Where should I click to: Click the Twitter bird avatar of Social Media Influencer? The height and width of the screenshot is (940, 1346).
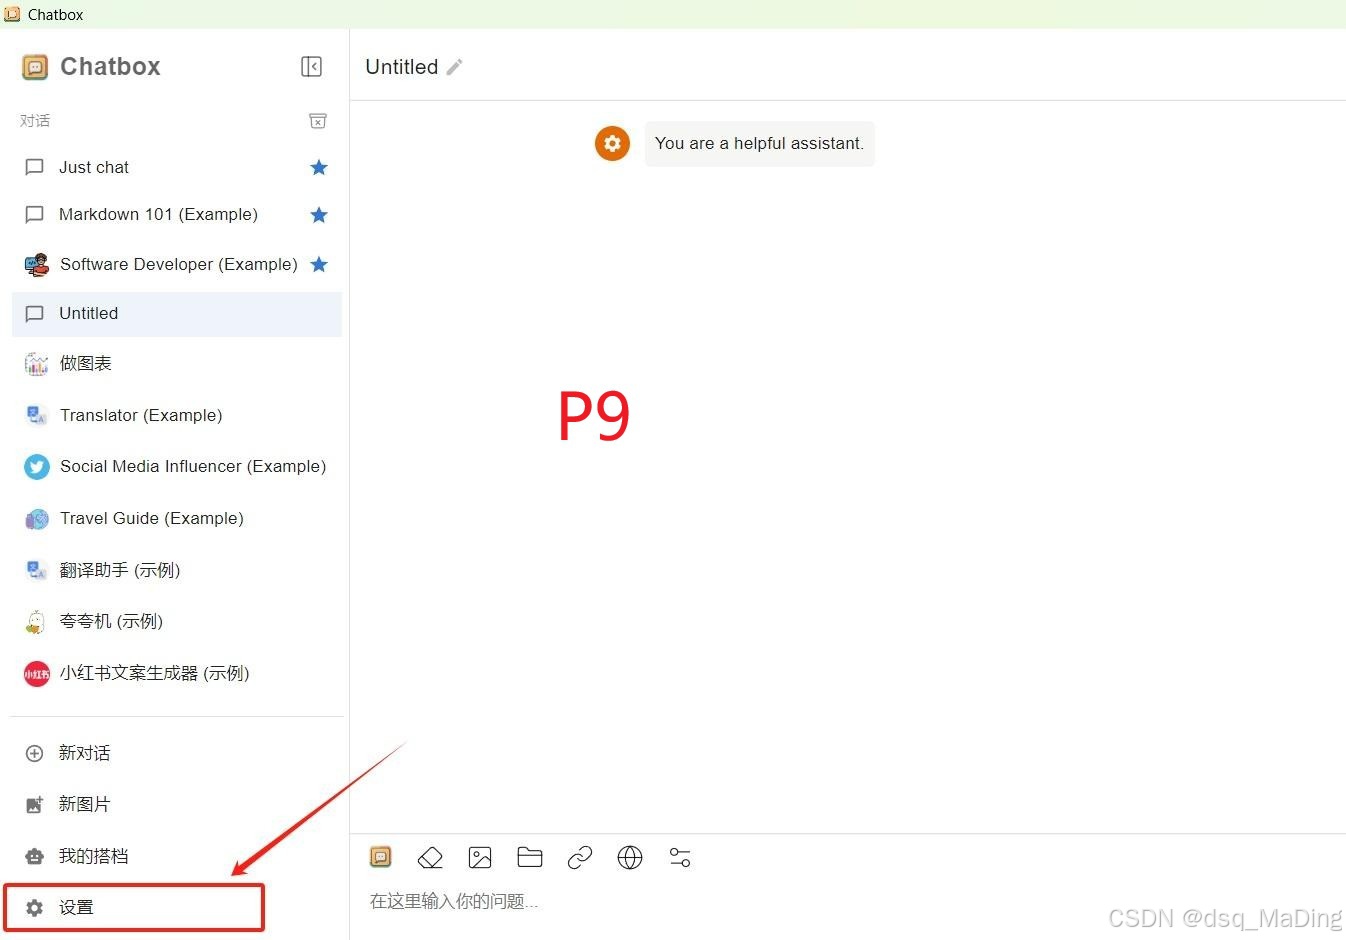pos(36,467)
